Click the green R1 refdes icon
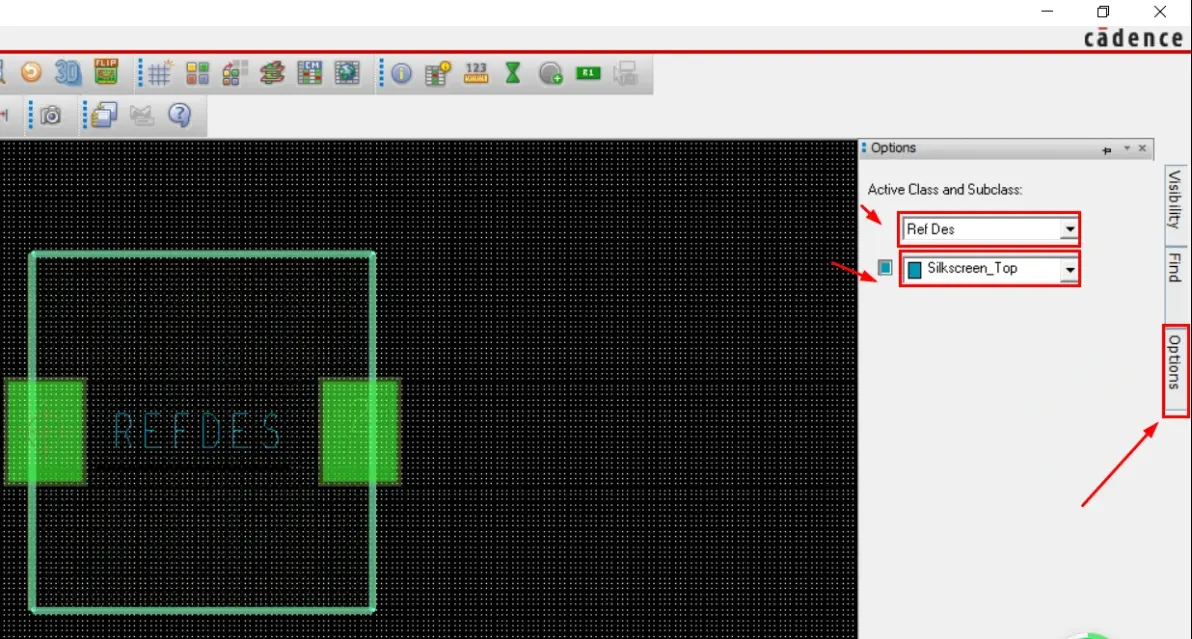Image resolution: width=1192 pixels, height=639 pixels. click(588, 73)
